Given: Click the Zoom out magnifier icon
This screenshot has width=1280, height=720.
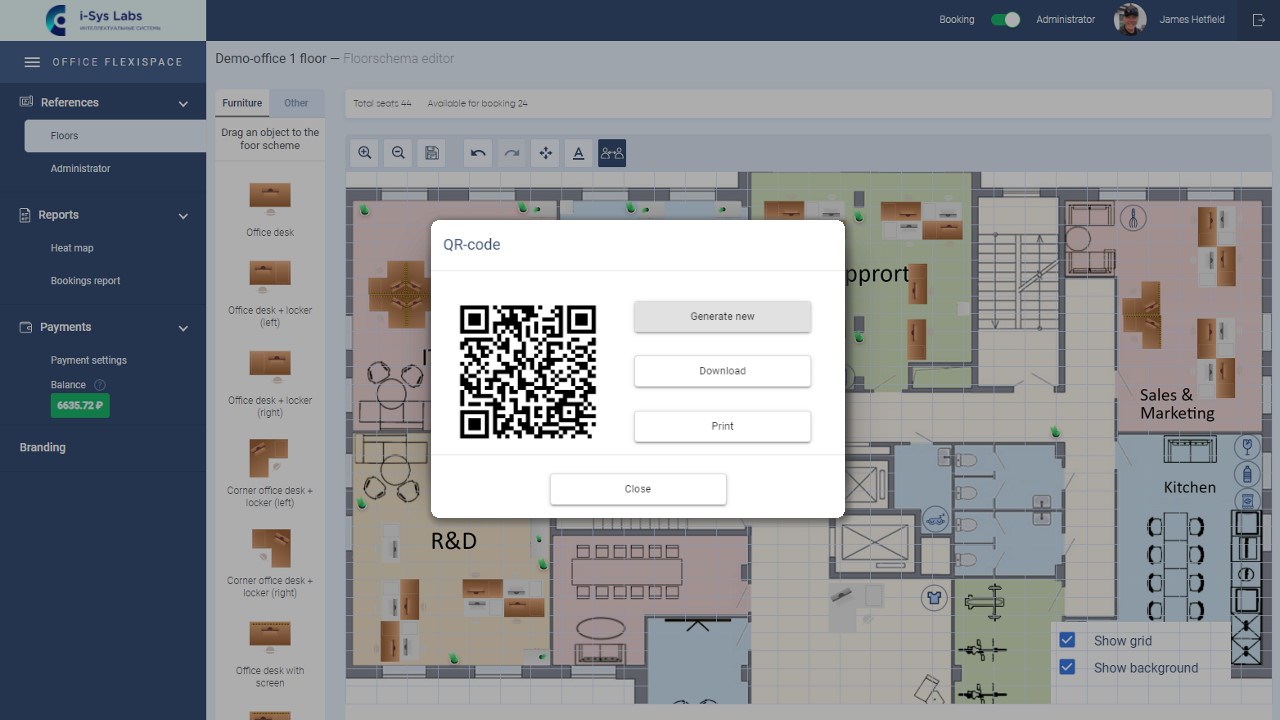Looking at the screenshot, I should 398,153.
